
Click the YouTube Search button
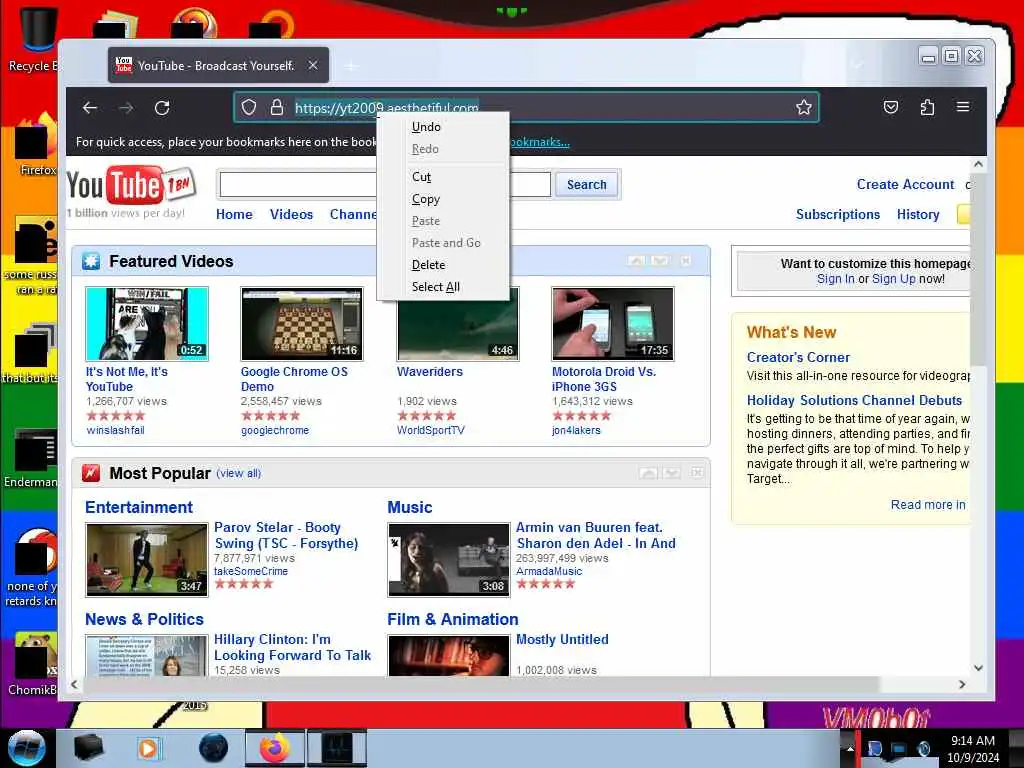586,185
